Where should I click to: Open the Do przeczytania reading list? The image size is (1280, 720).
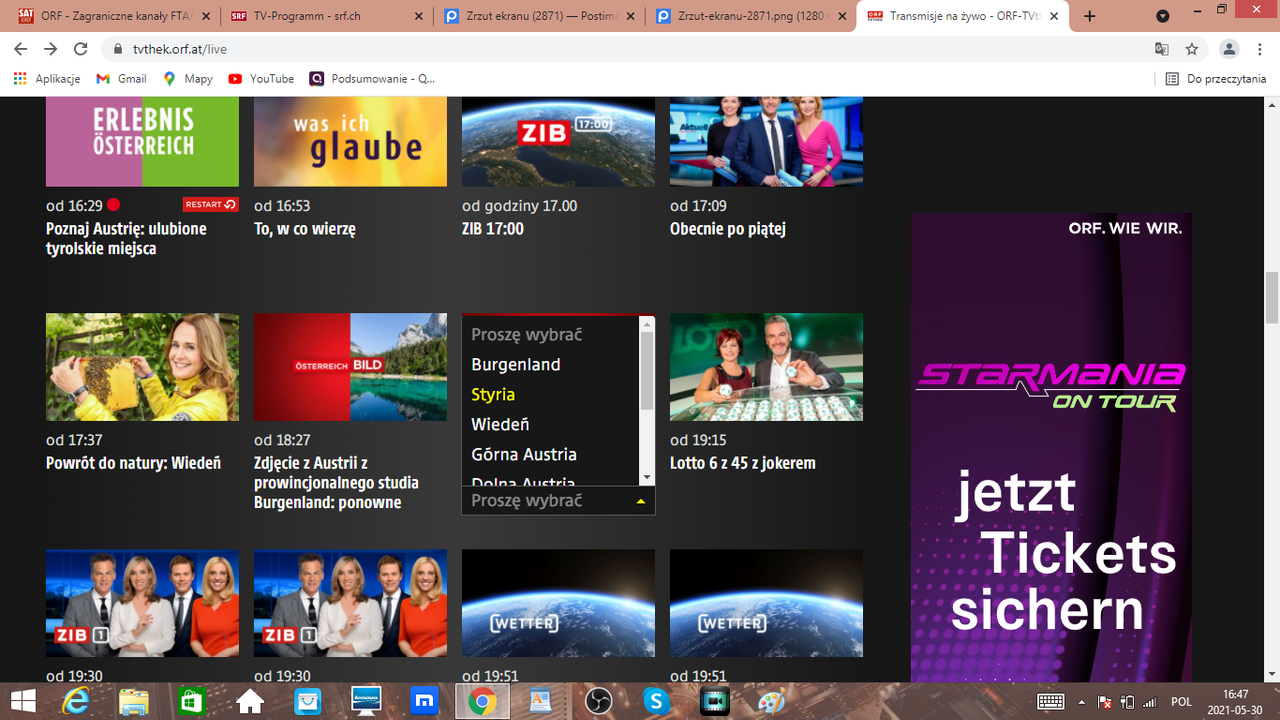1216,78
